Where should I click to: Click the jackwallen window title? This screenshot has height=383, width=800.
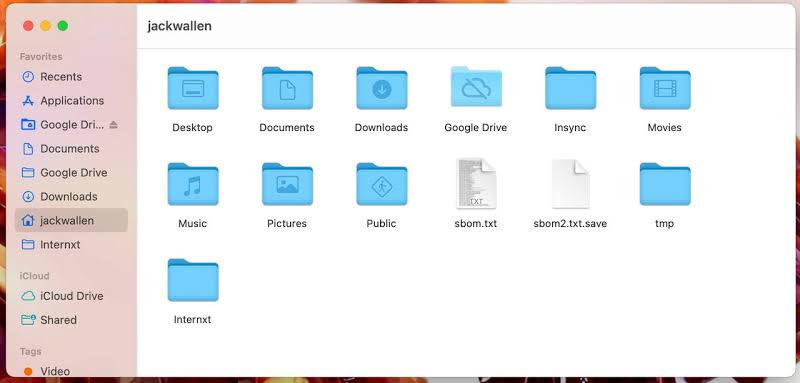click(180, 26)
